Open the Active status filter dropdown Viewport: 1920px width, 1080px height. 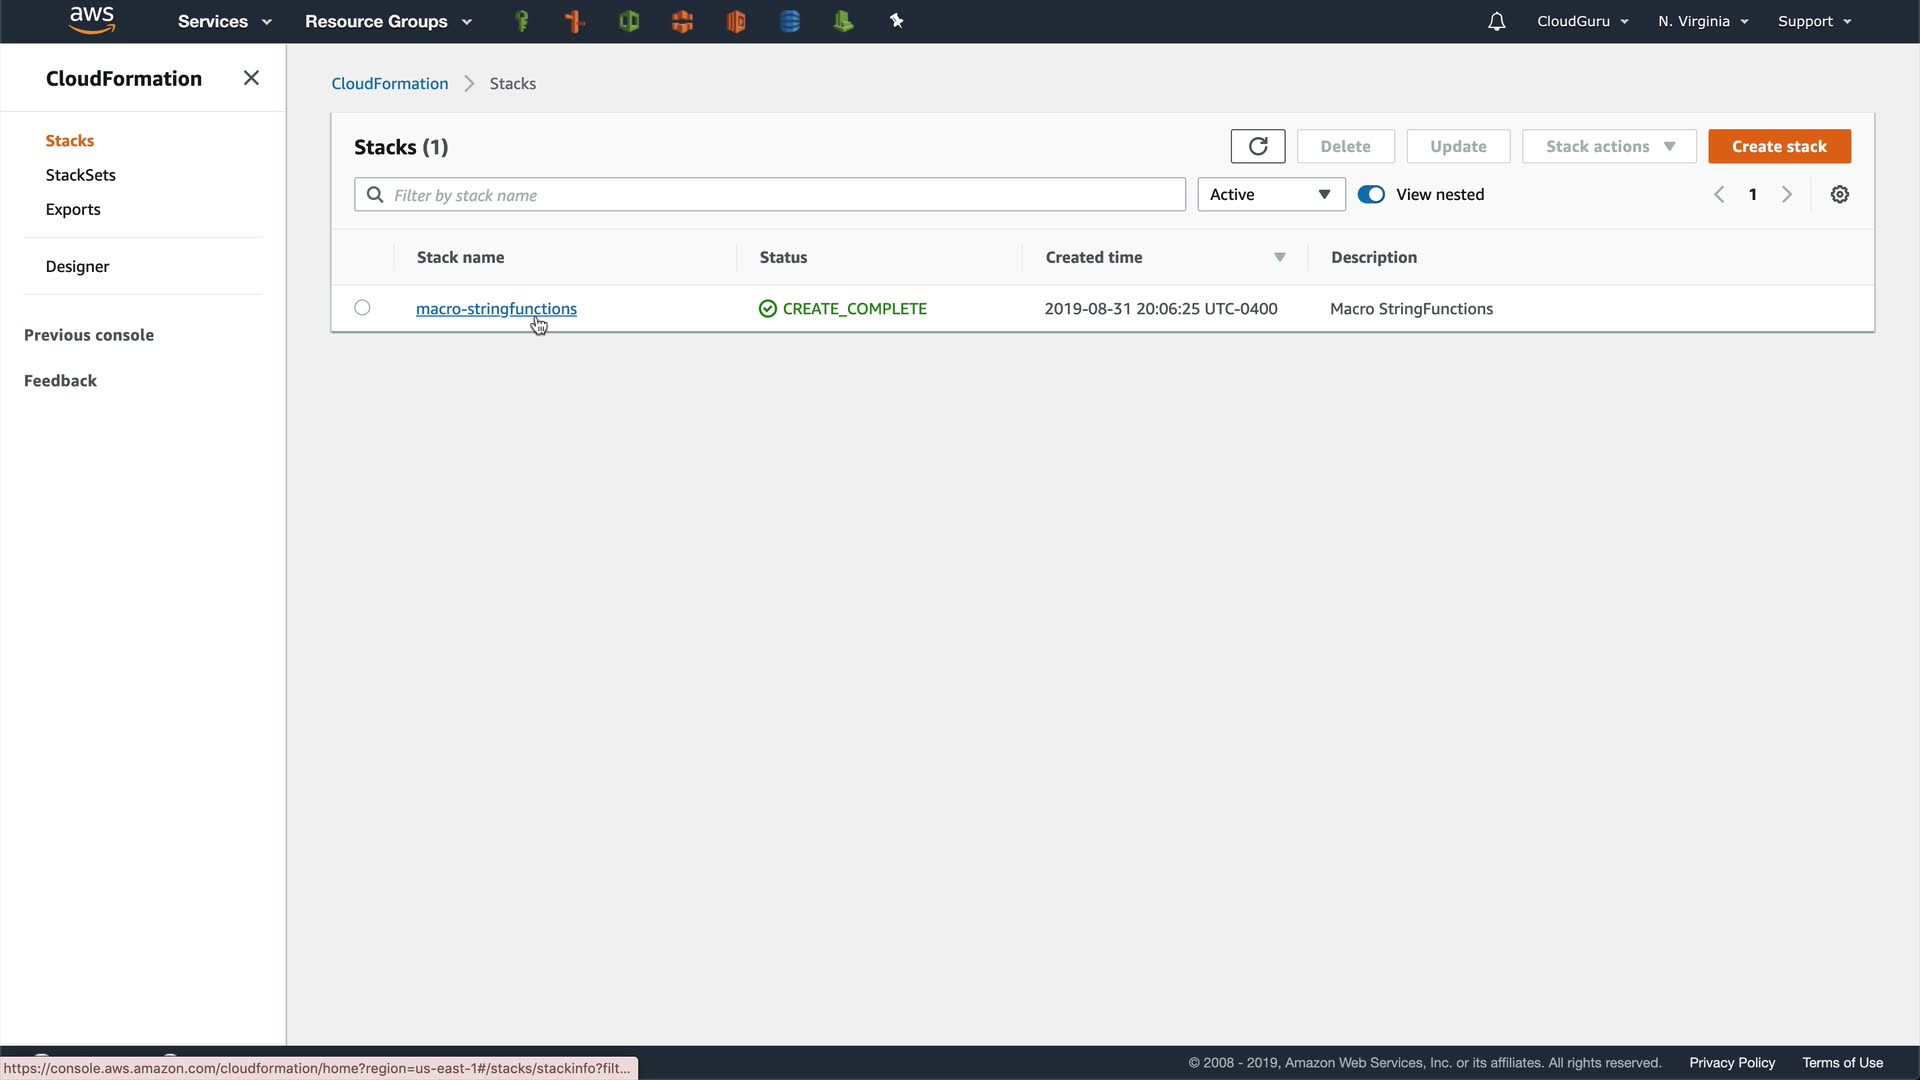(1270, 195)
